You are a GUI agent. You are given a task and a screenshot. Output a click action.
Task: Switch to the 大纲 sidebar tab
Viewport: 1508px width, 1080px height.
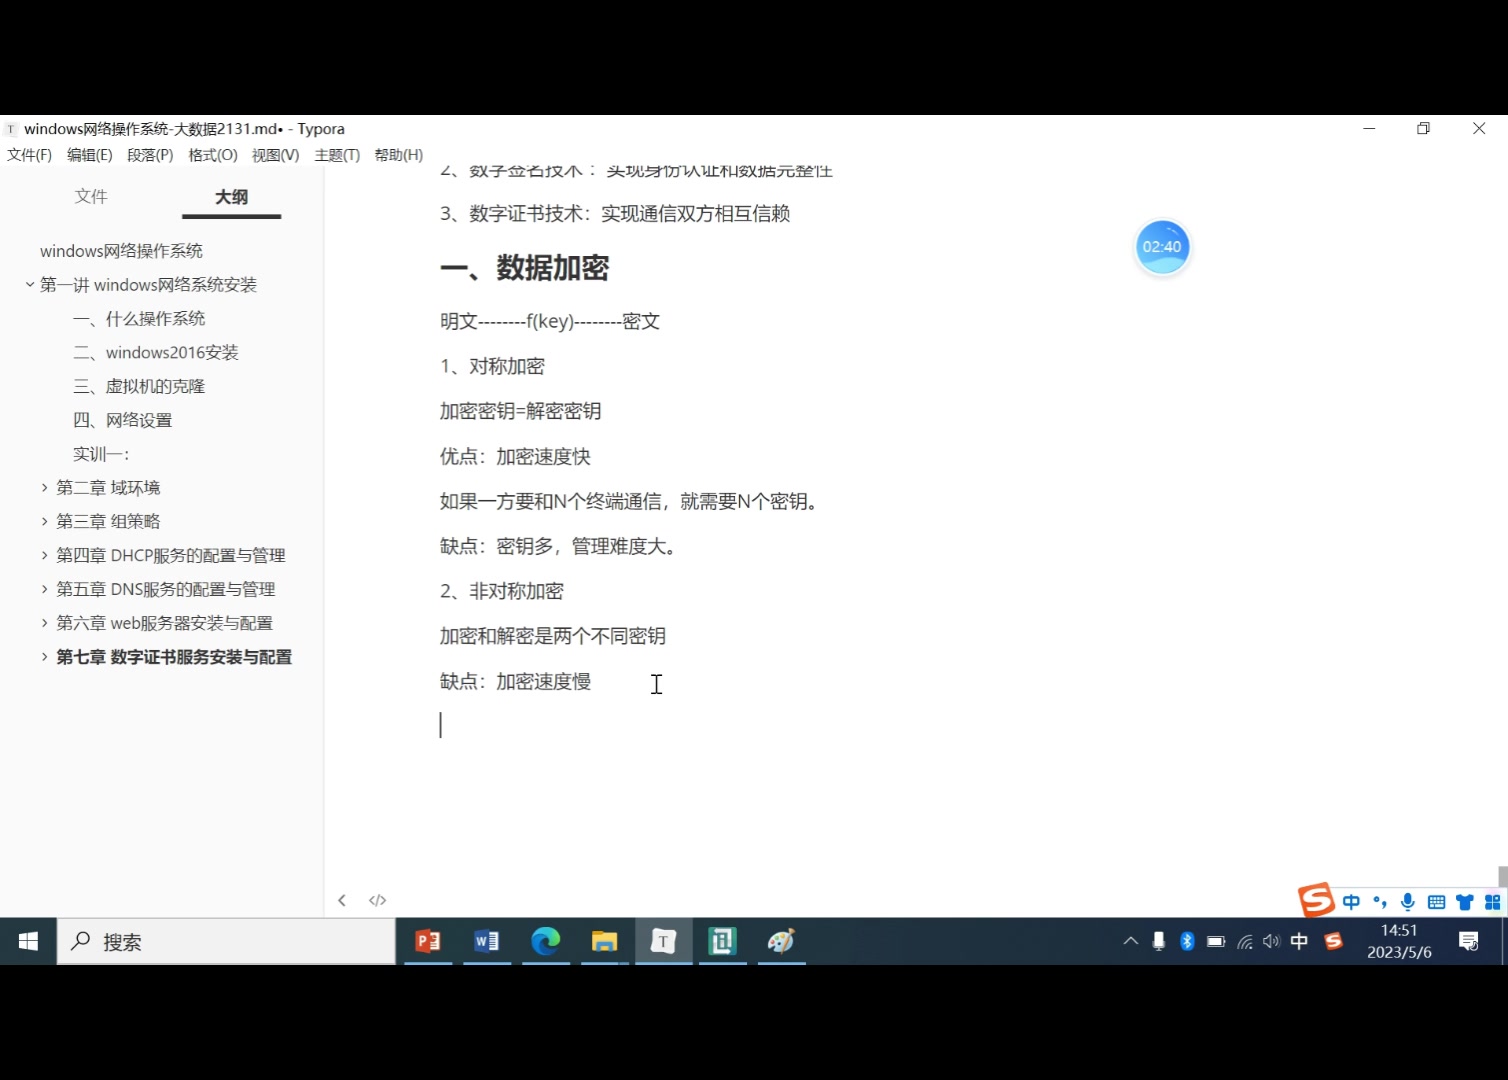(231, 197)
